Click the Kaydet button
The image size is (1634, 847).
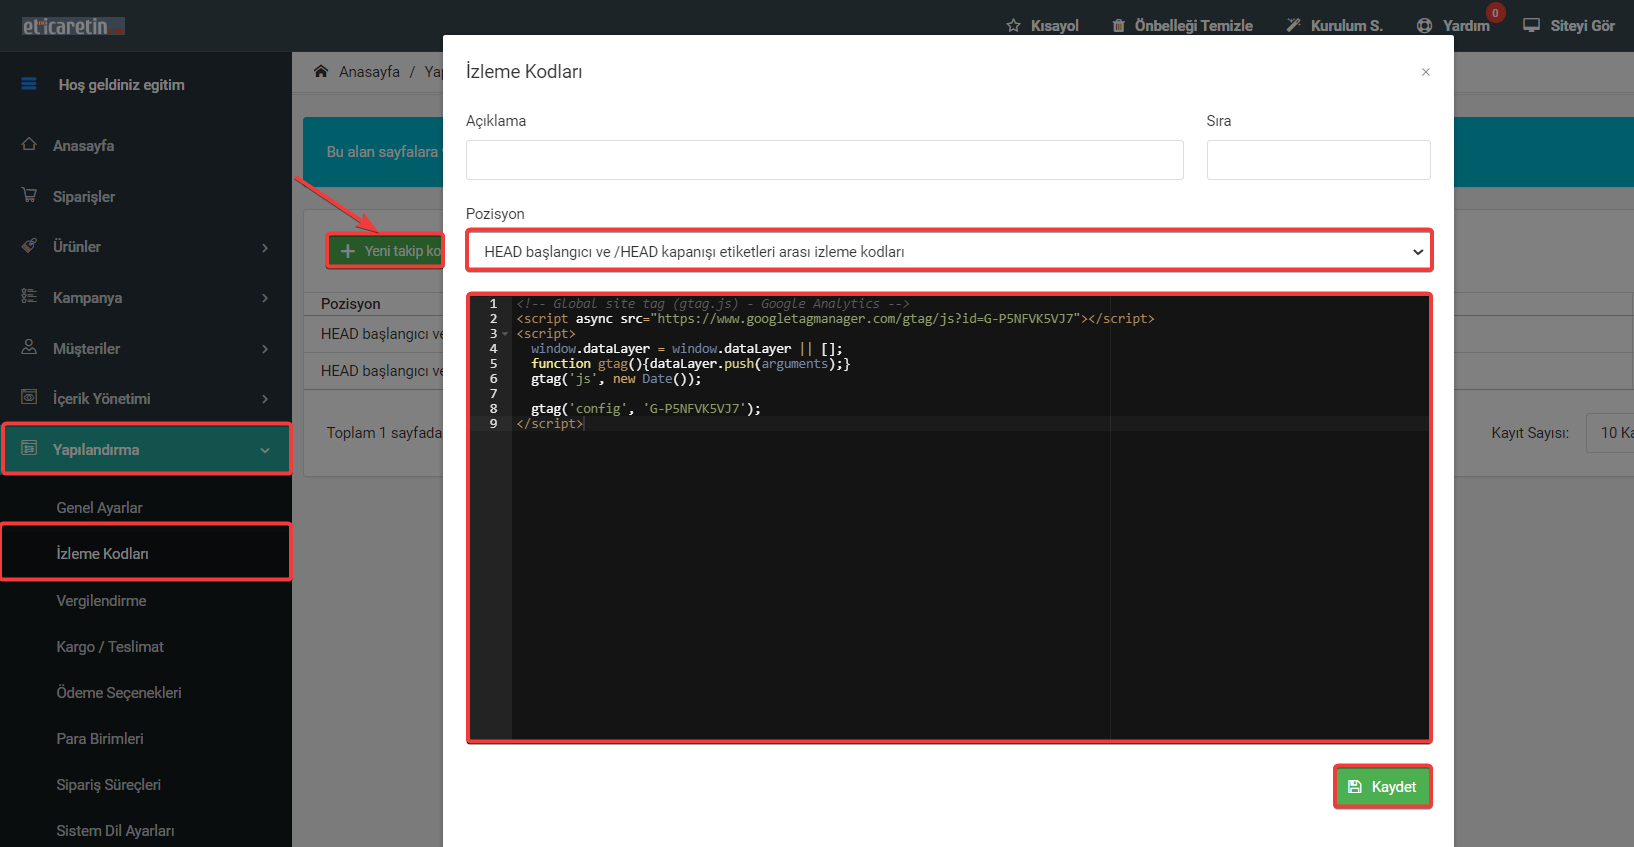(1383, 787)
